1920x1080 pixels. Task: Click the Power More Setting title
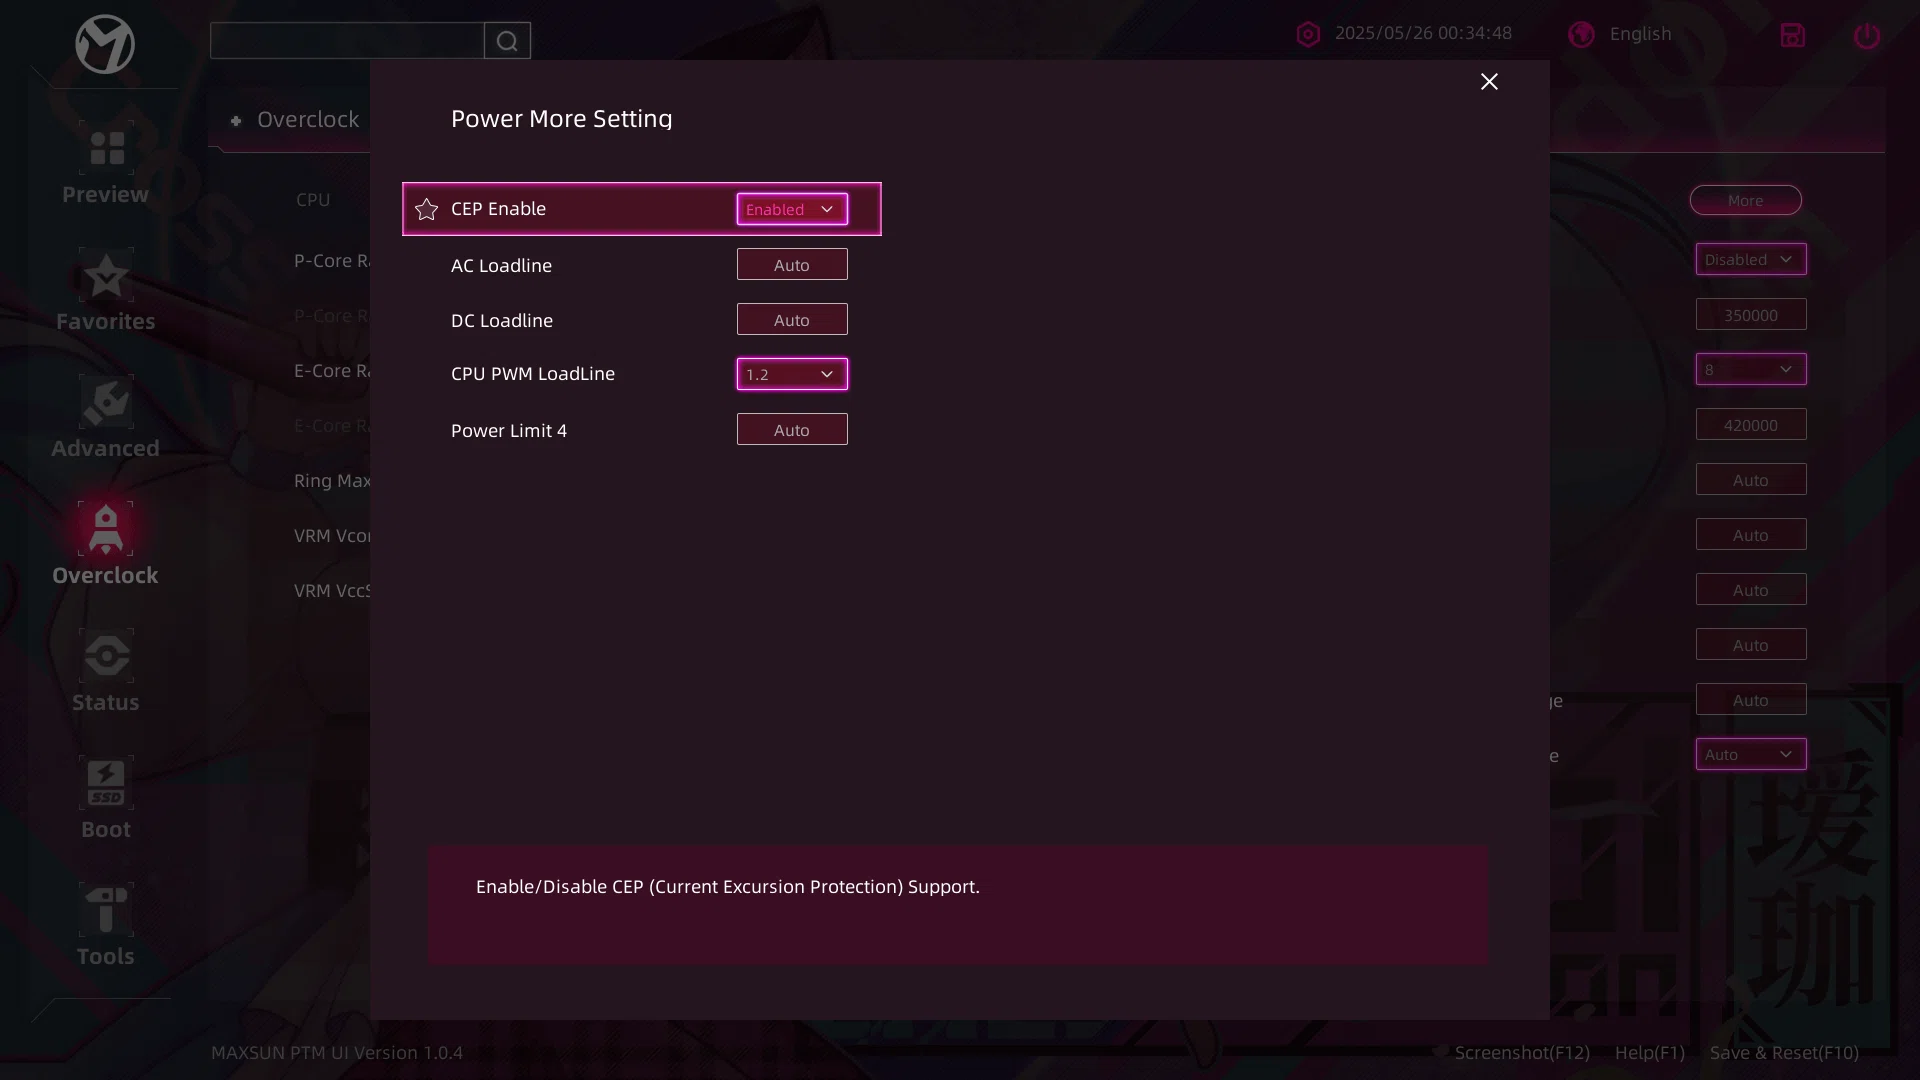pyautogui.click(x=561, y=118)
